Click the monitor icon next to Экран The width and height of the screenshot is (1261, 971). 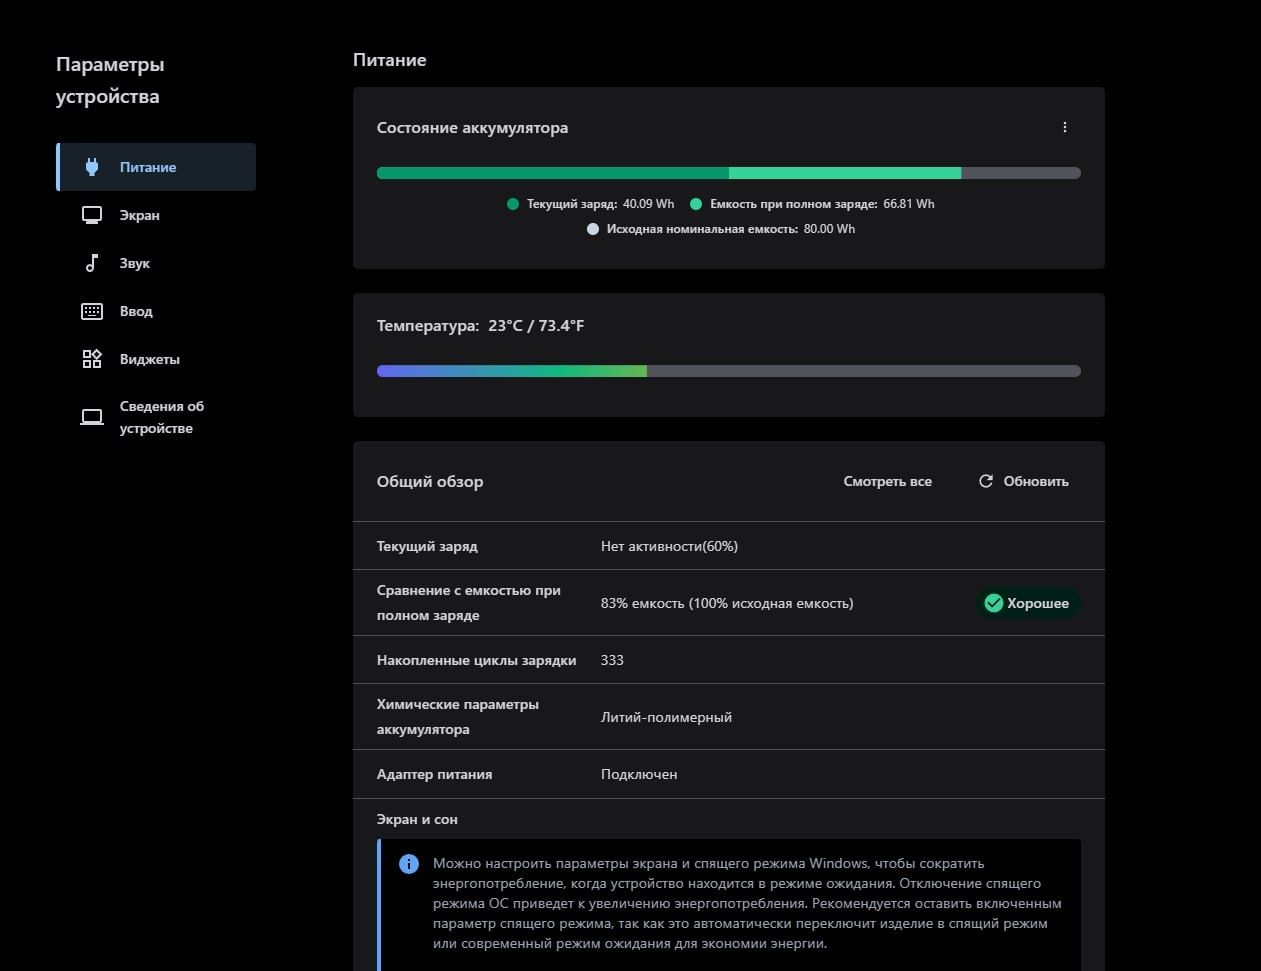point(92,215)
